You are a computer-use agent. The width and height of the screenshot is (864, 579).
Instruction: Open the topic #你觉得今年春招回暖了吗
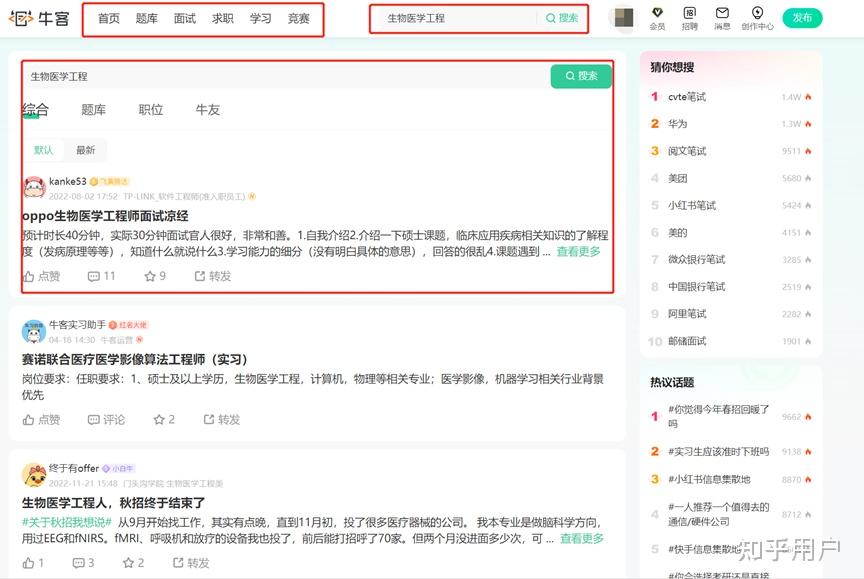(x=719, y=416)
